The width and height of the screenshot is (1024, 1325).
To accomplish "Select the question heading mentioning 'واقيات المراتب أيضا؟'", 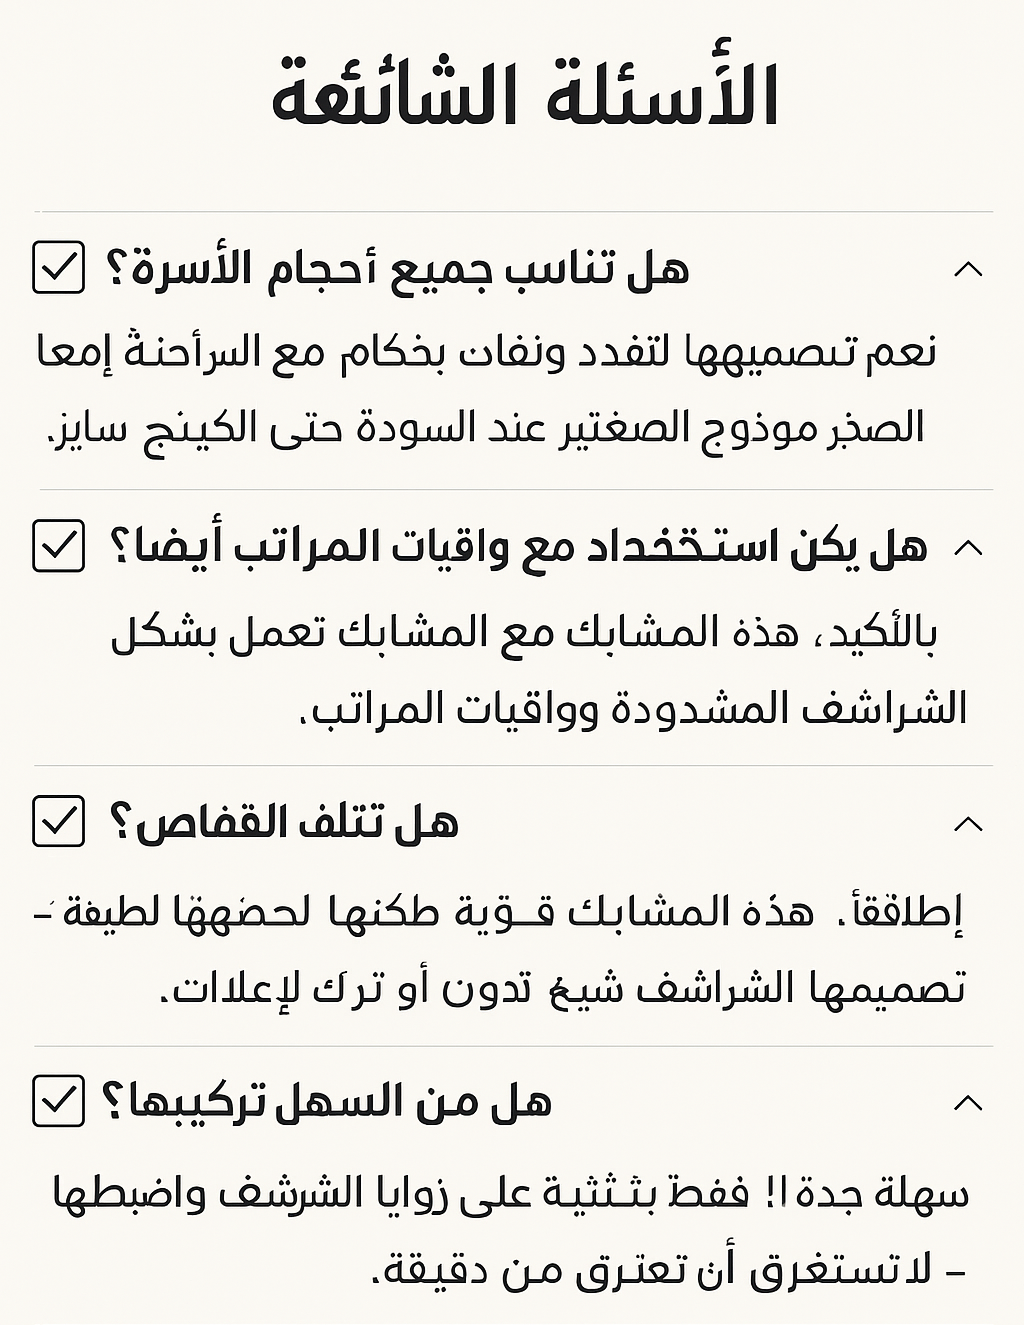I will (518, 548).
